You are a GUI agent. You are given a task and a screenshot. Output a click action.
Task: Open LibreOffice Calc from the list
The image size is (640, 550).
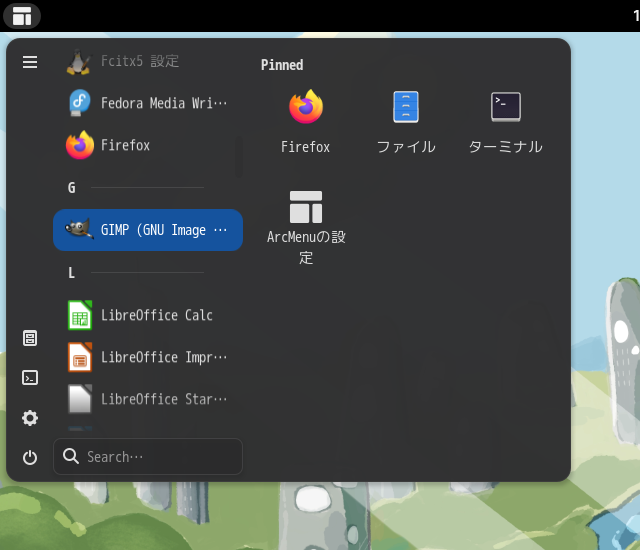(x=148, y=315)
